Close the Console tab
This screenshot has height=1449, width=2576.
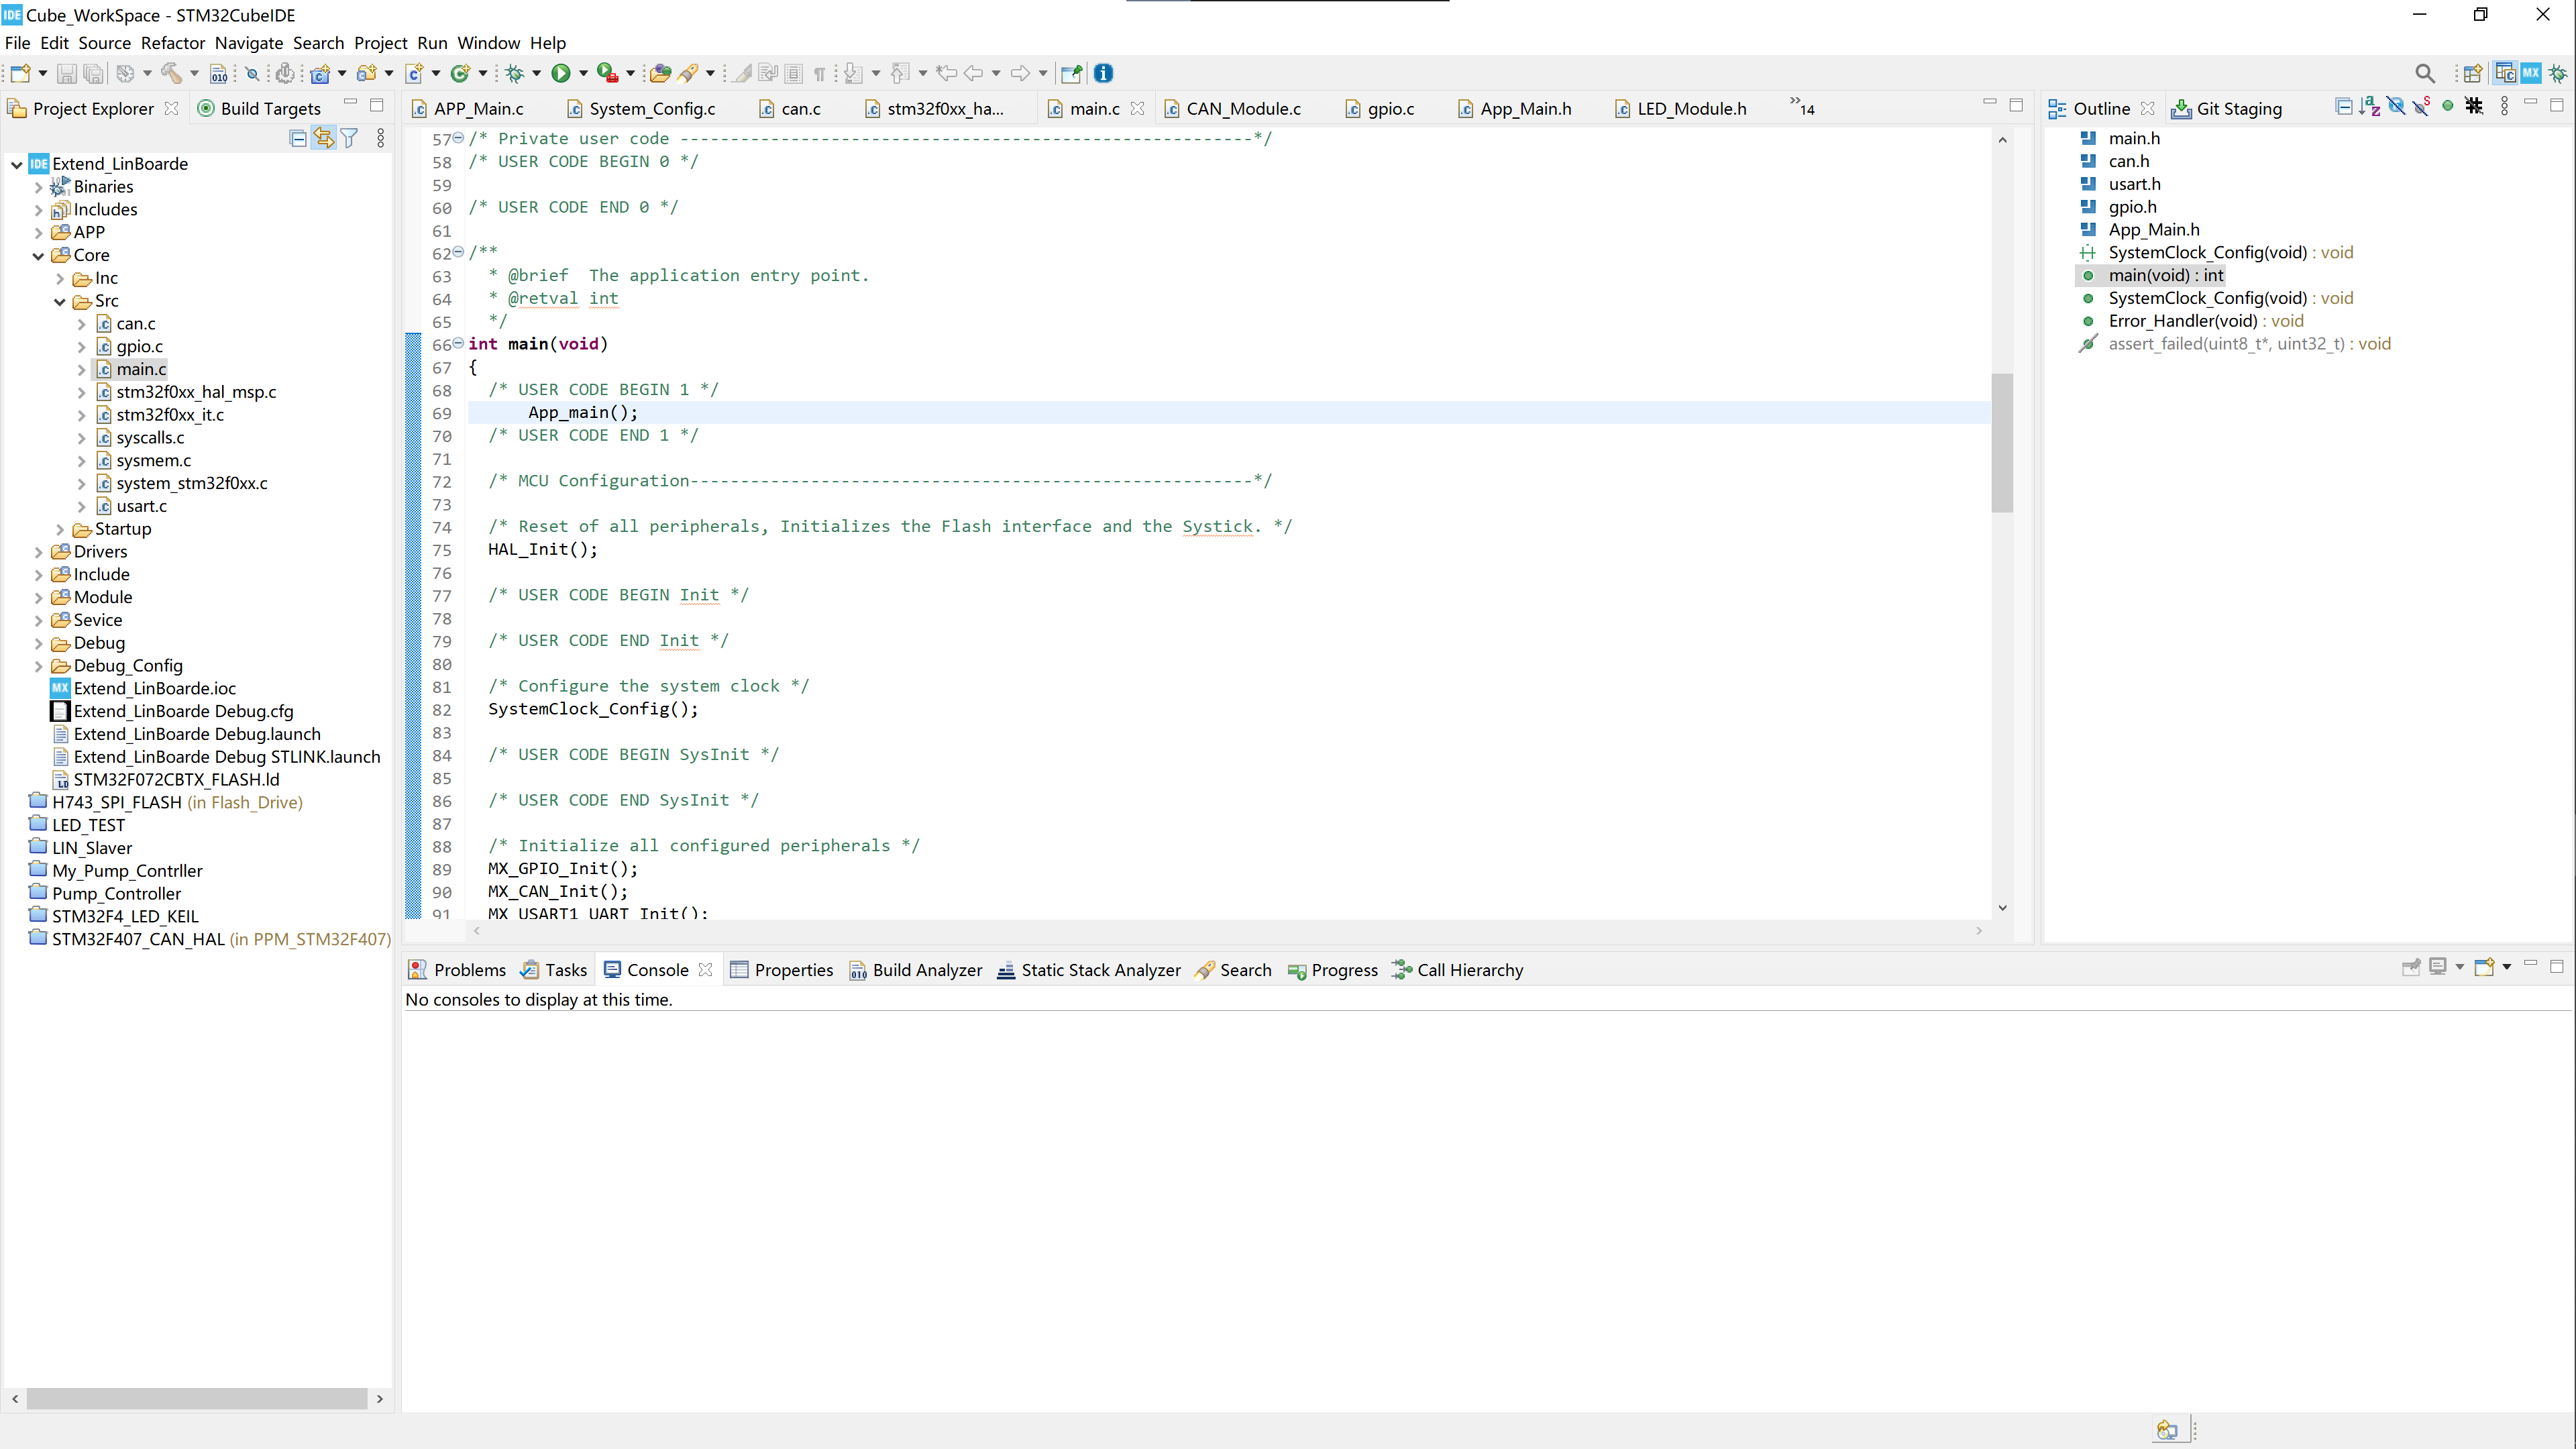(706, 970)
